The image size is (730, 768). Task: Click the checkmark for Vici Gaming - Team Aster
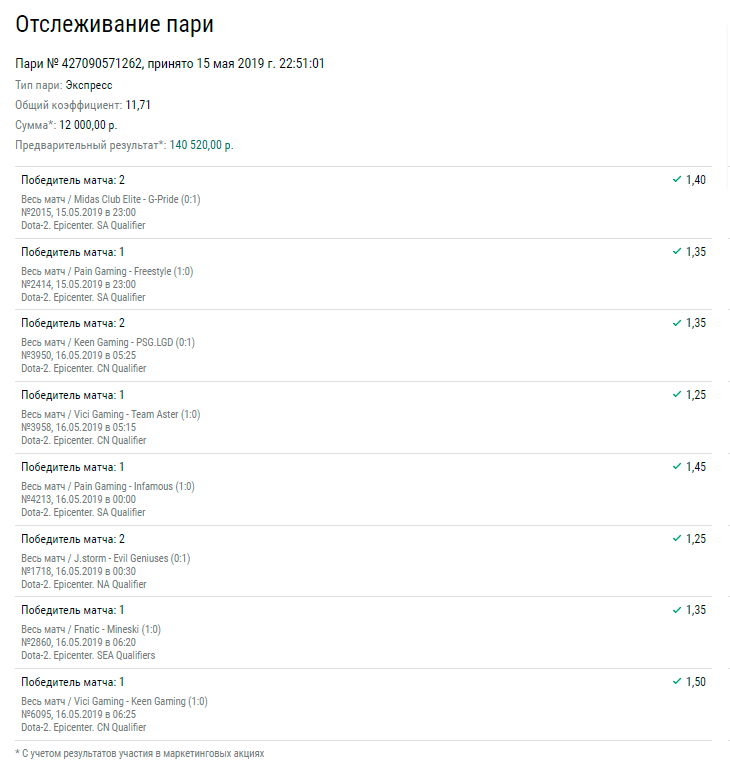[x=677, y=395]
